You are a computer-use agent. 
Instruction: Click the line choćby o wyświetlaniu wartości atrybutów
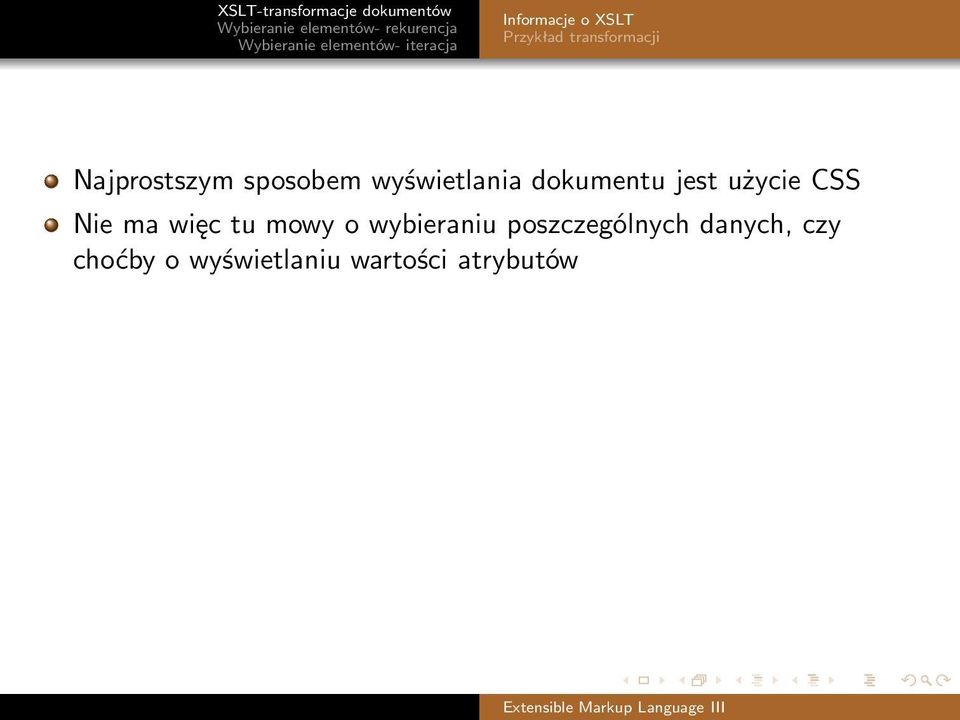click(325, 260)
